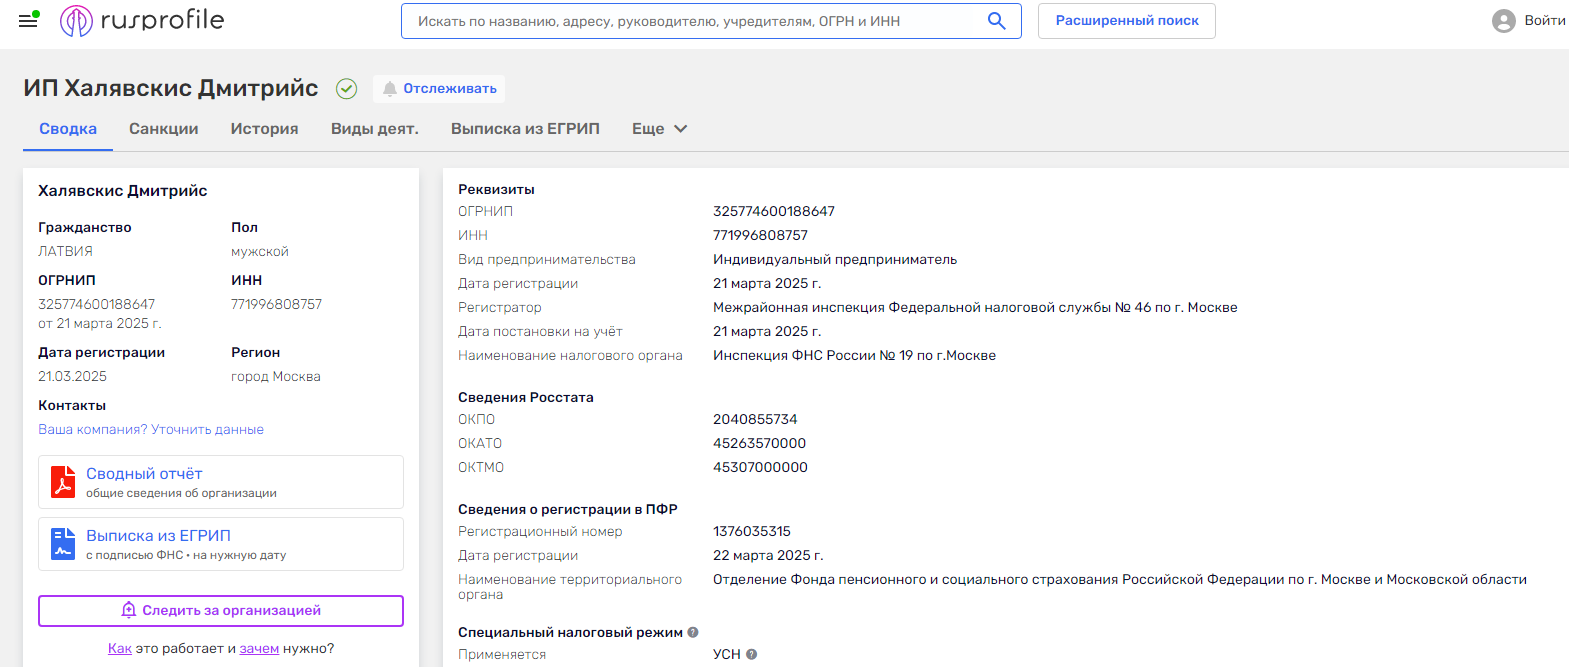Click the Отделение Фонда пенсионного страхования text

(x=1120, y=579)
